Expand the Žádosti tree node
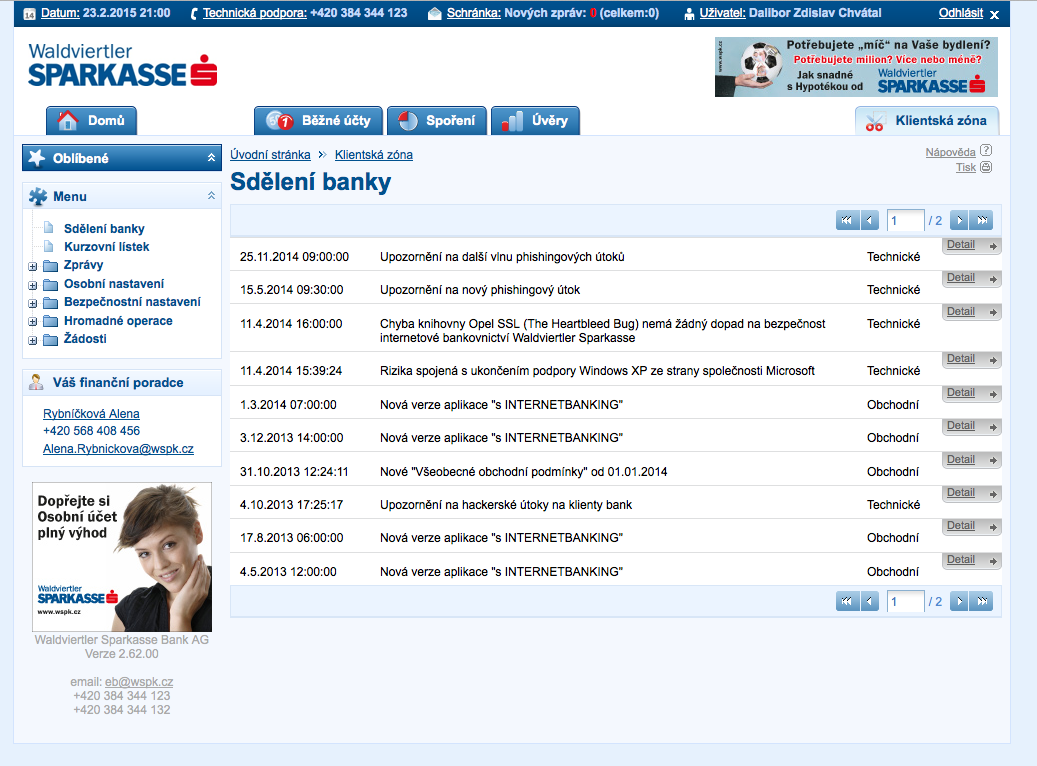Screen dimensions: 1037x766 pyautogui.click(x=32, y=341)
